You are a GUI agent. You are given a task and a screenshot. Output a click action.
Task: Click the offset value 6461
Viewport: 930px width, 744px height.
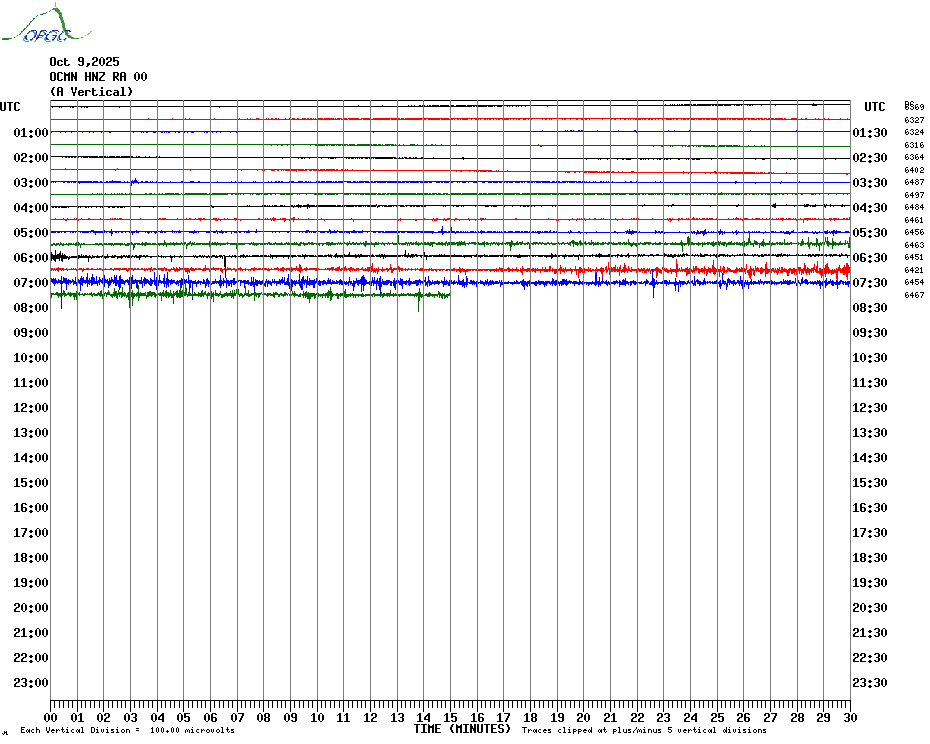[914, 220]
